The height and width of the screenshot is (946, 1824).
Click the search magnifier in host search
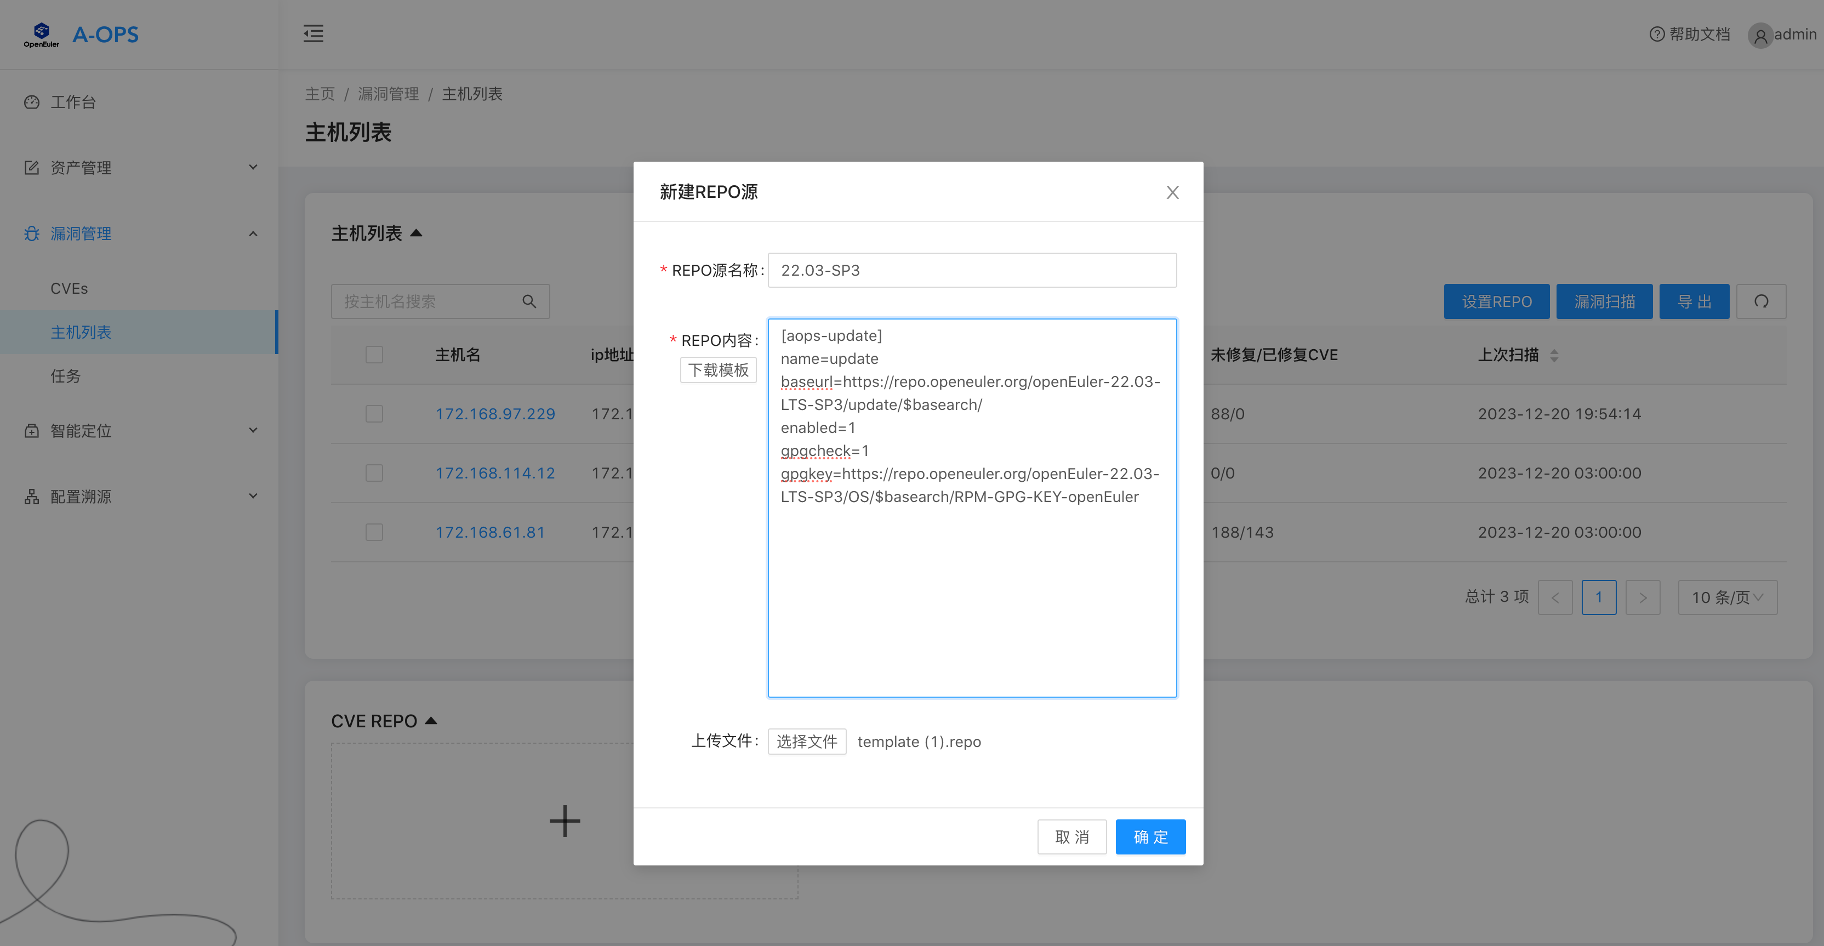529,302
